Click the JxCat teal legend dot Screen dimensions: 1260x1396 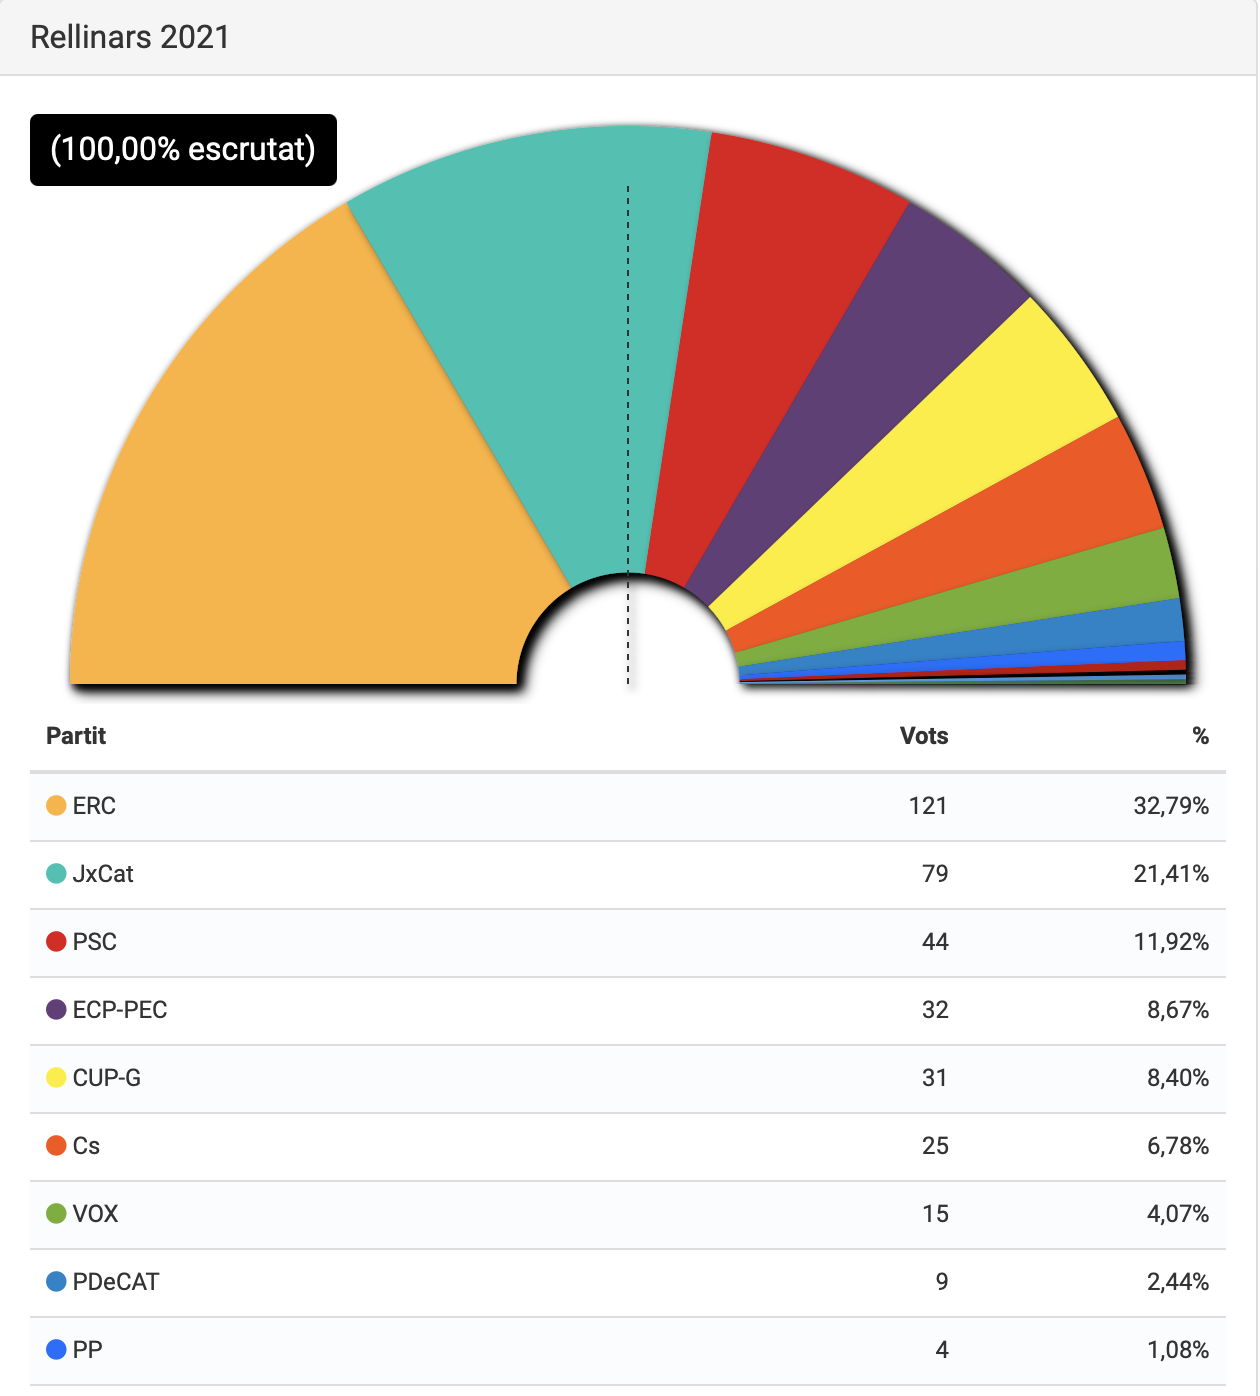56,874
